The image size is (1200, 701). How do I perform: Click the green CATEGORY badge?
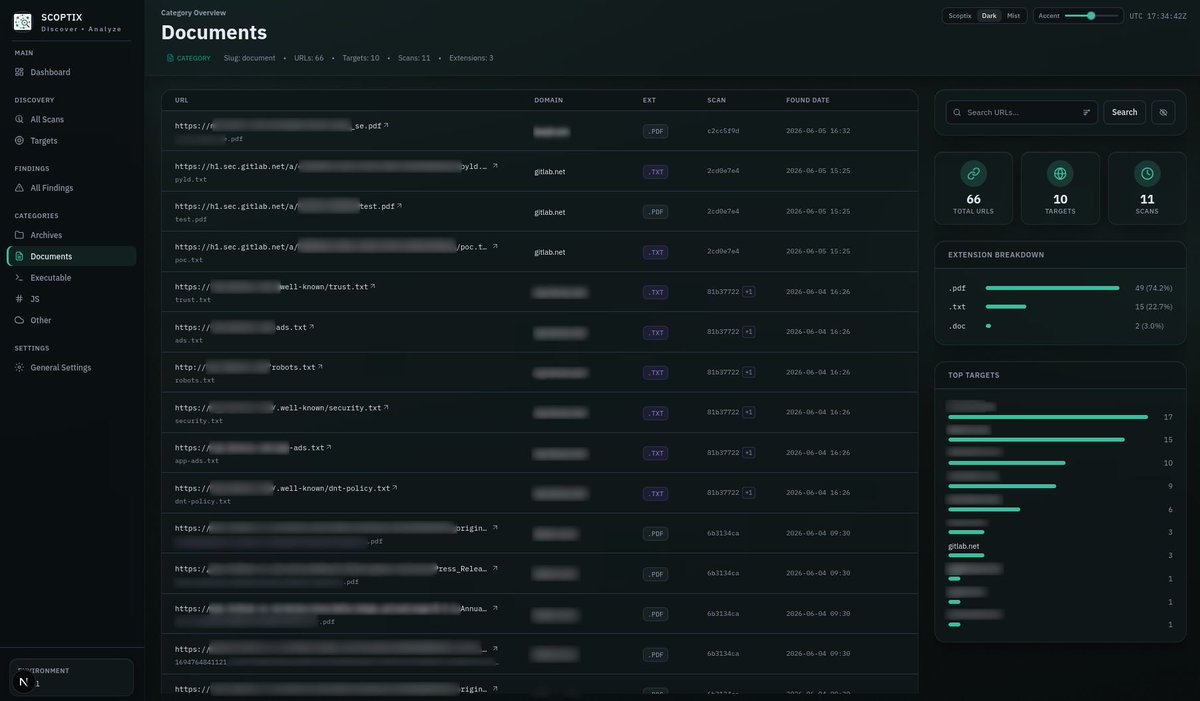[x=188, y=58]
